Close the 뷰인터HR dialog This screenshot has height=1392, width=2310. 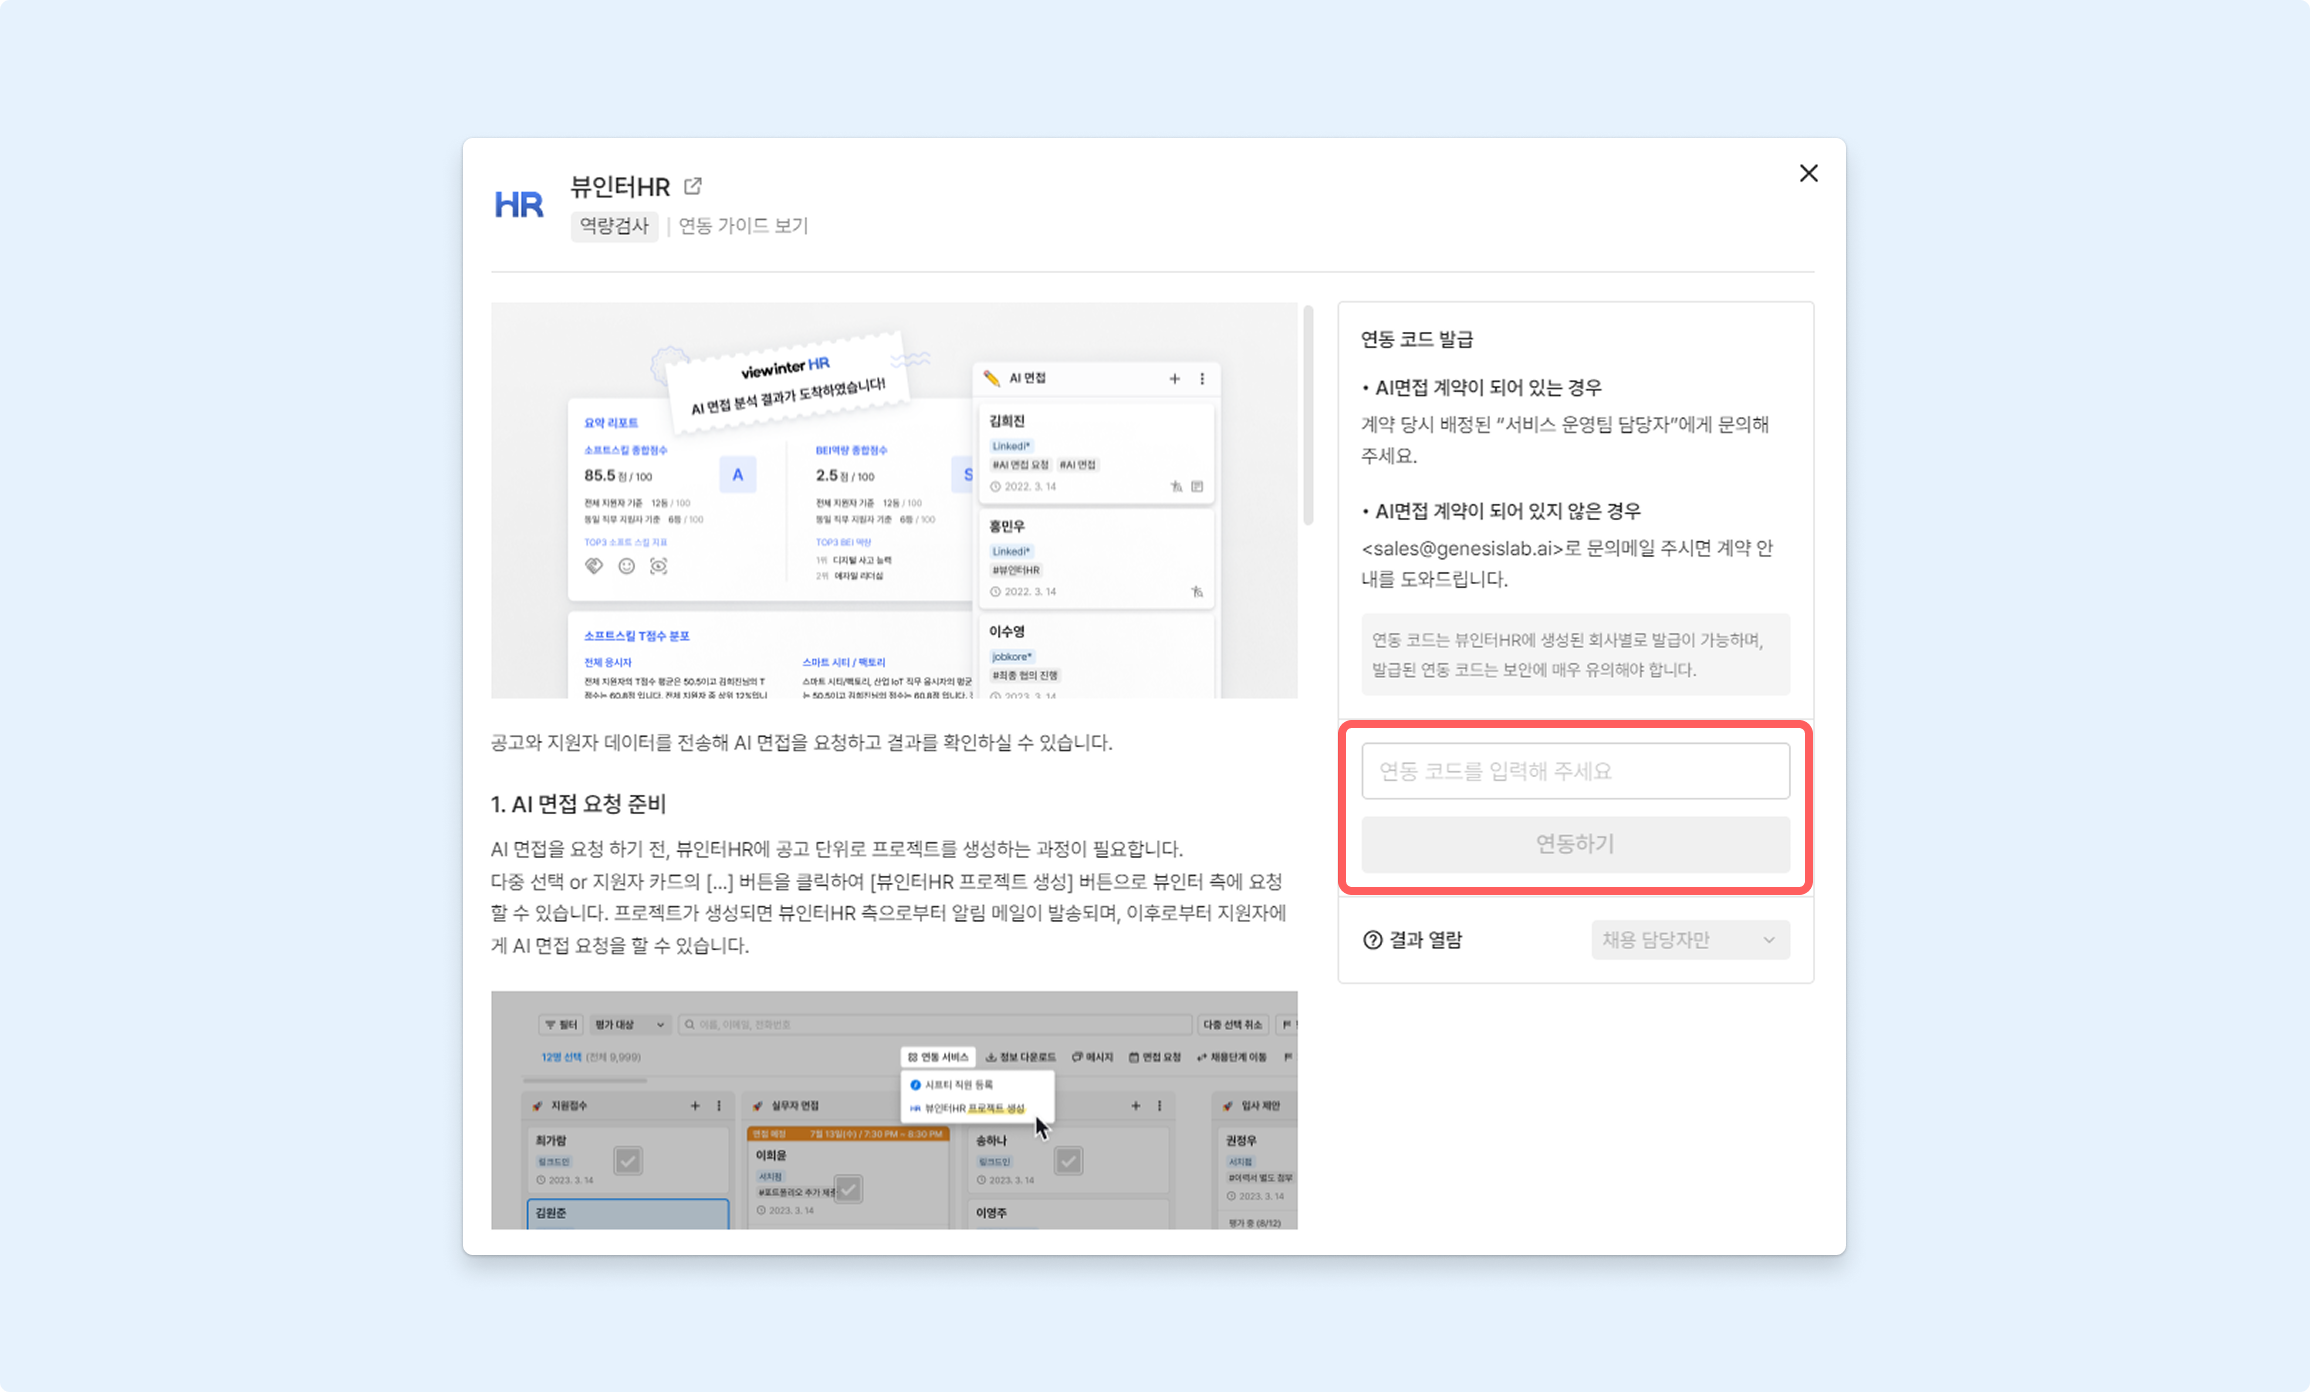[1808, 173]
